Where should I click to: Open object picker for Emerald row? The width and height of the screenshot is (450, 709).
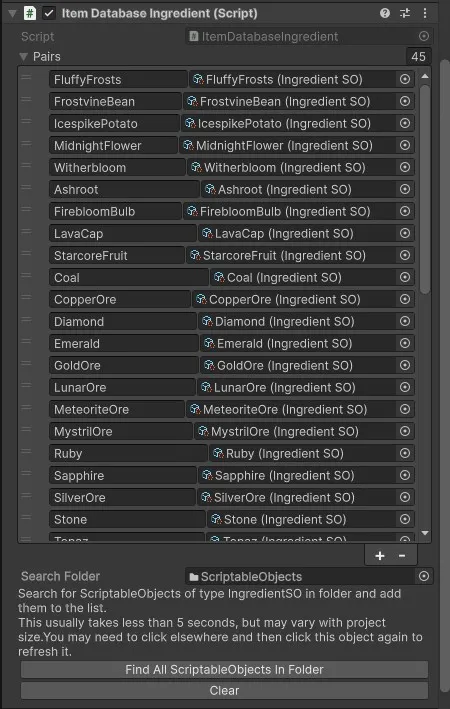405,343
